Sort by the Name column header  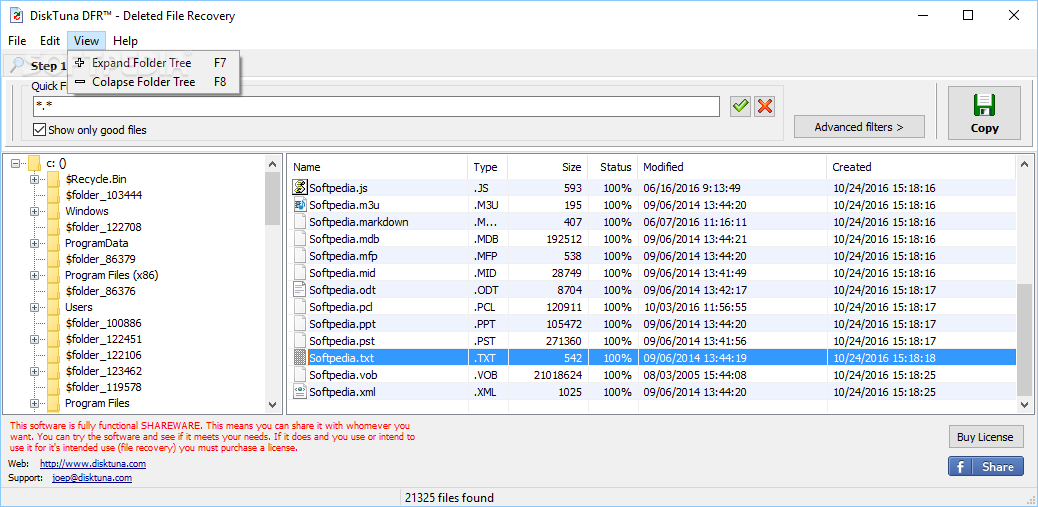(378, 167)
